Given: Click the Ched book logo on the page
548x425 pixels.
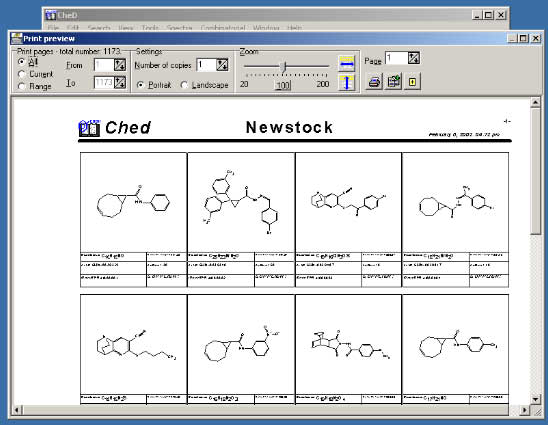Looking at the screenshot, I should [x=89, y=128].
